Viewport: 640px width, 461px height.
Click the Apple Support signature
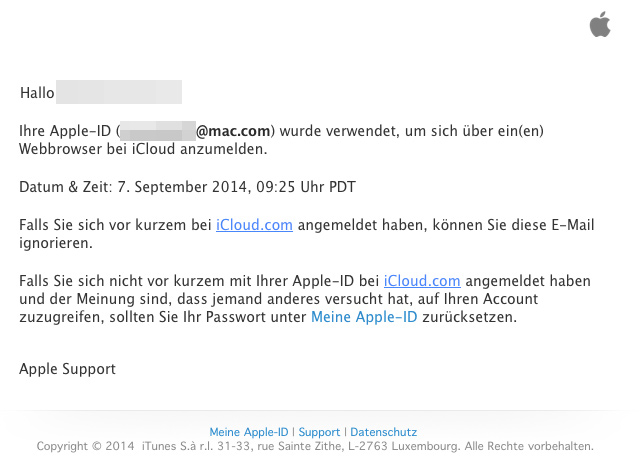pos(67,369)
